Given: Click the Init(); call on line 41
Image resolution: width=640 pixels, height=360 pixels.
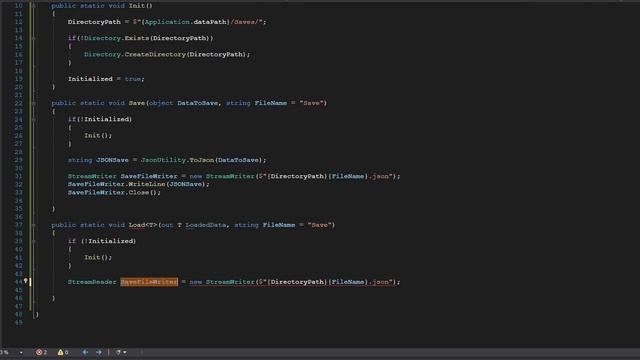Looking at the screenshot, I should (x=98, y=258).
